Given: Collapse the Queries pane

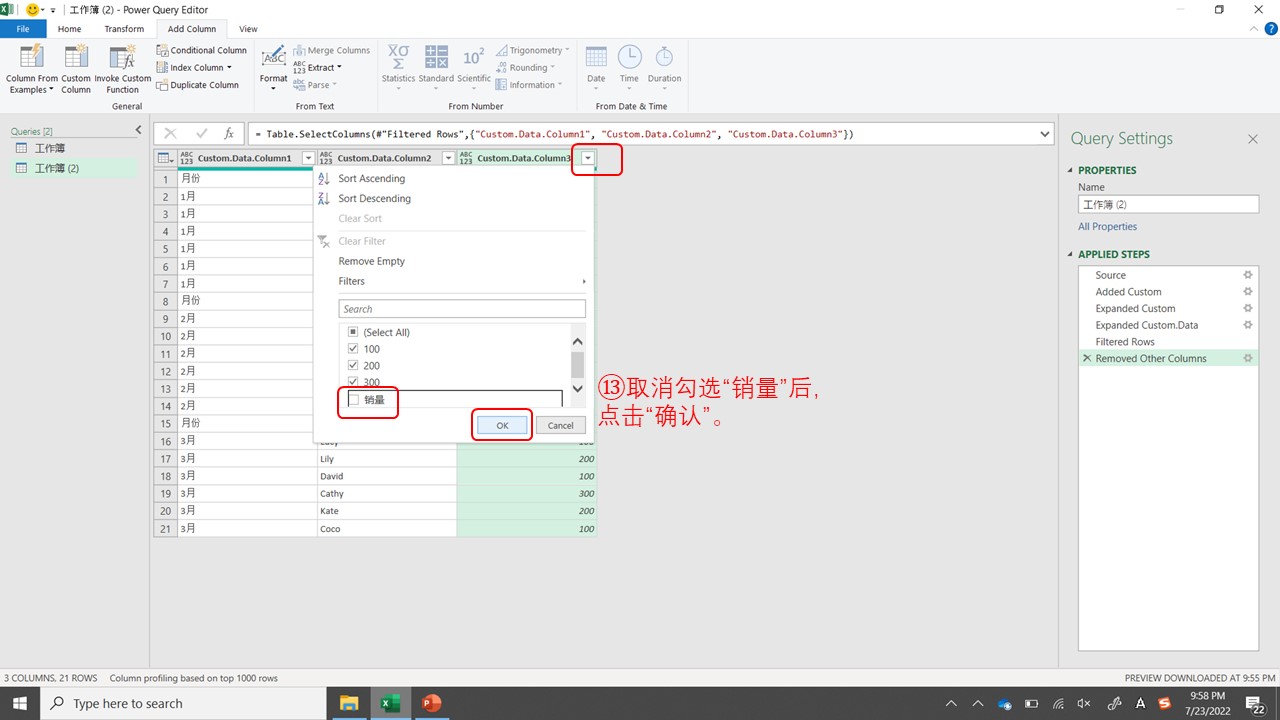Looking at the screenshot, I should 139,131.
